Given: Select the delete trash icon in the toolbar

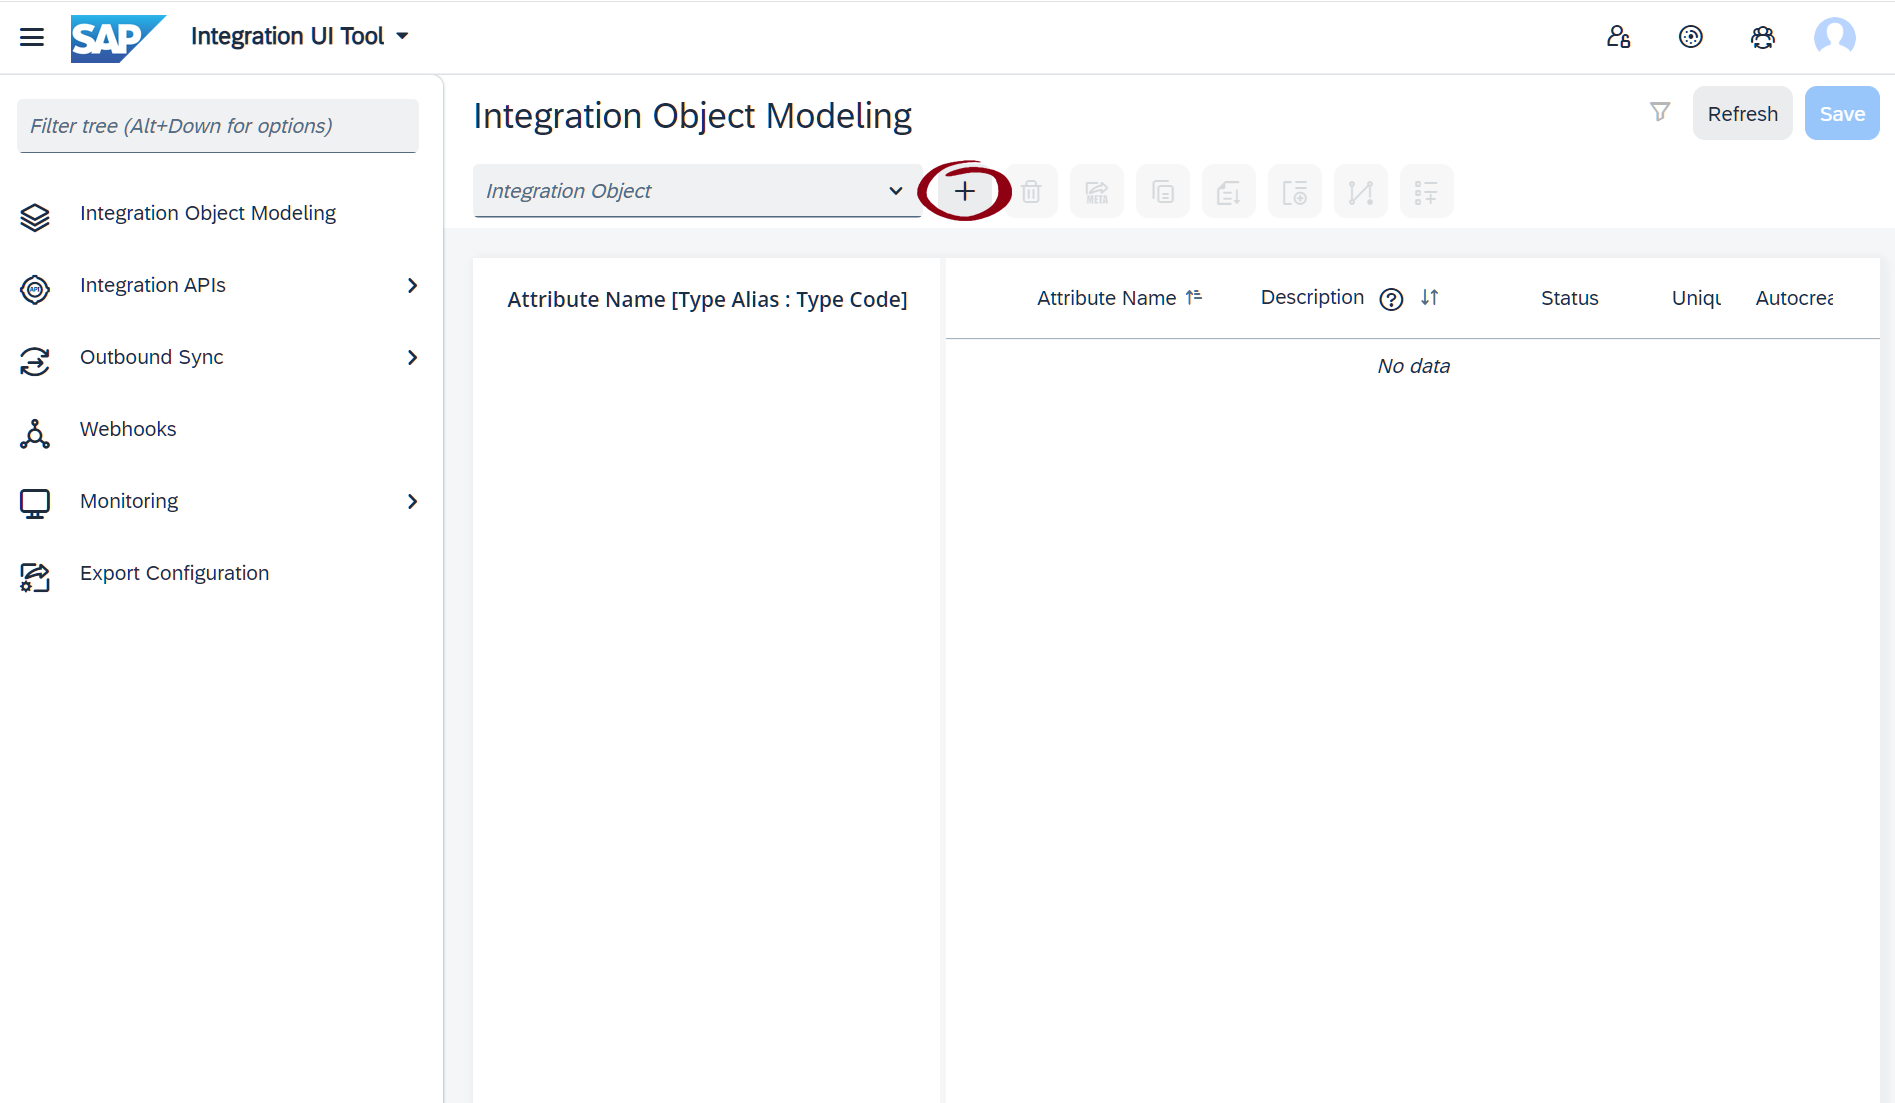Looking at the screenshot, I should pos(1031,190).
